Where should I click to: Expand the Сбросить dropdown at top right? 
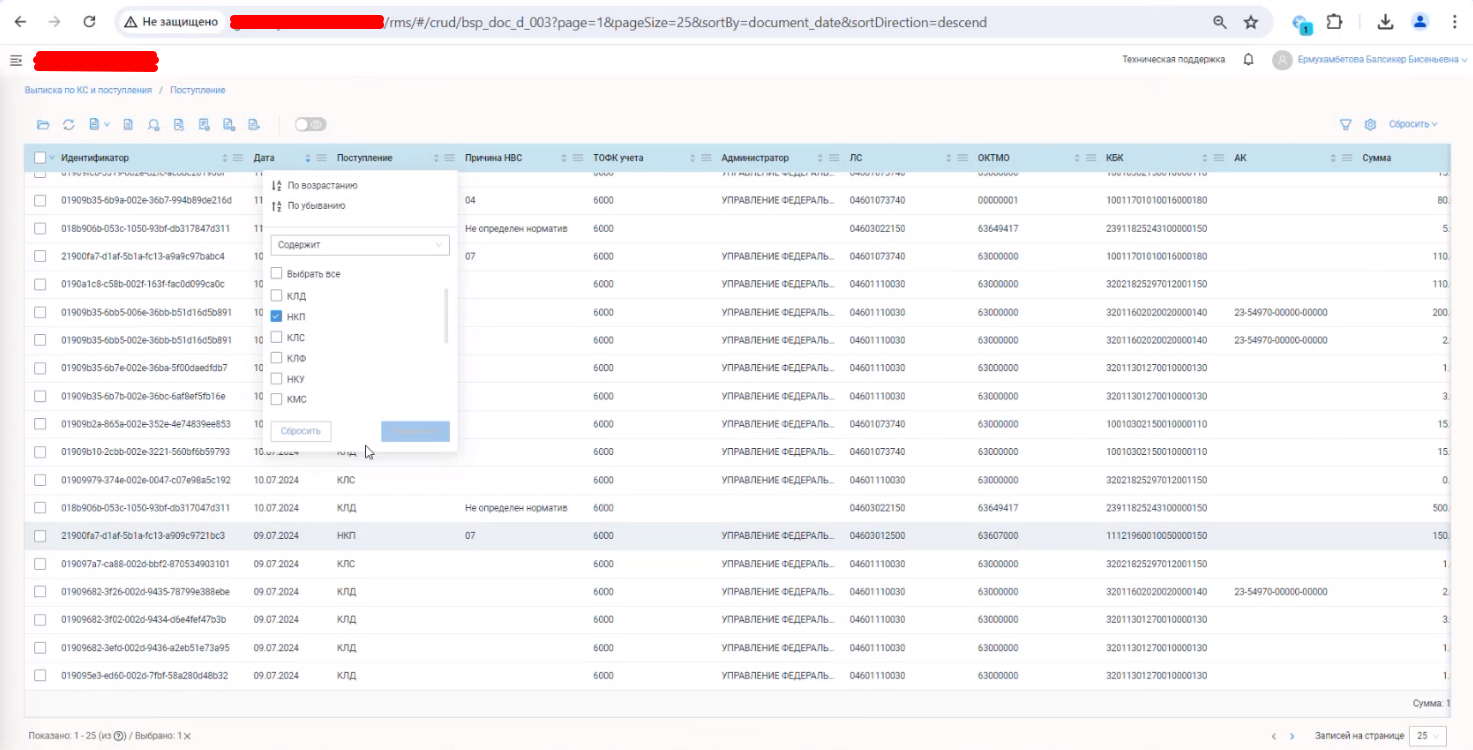coord(1413,125)
